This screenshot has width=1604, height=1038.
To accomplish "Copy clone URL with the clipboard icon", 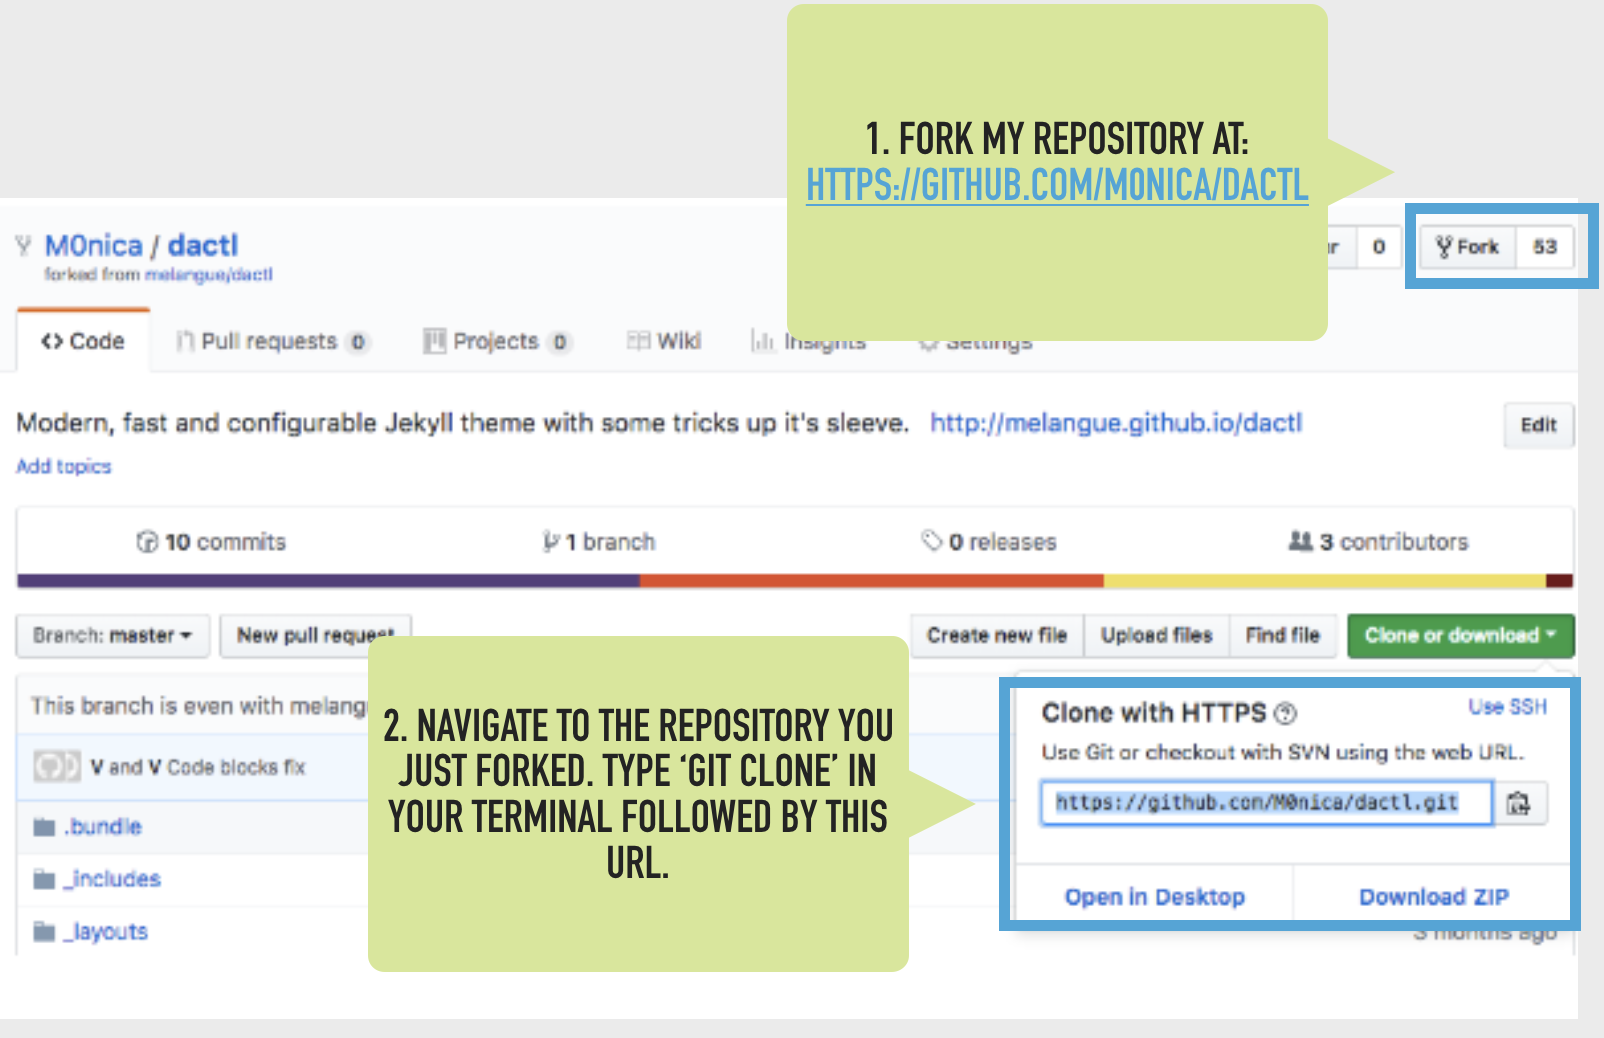I will click(x=1520, y=803).
